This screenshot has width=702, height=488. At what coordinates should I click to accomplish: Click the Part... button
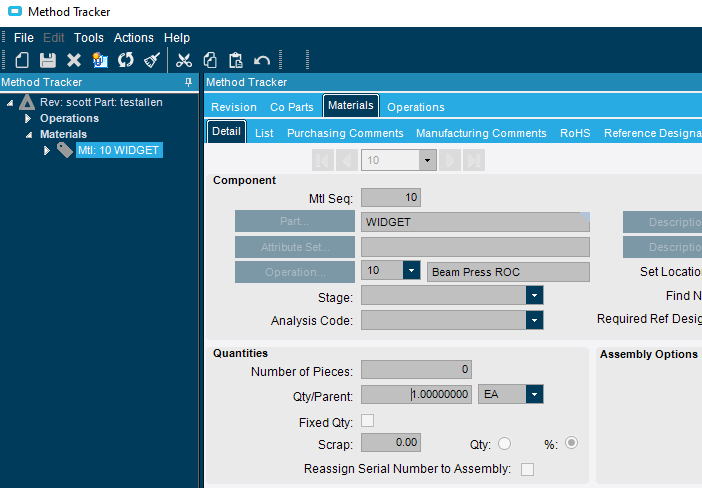295,221
